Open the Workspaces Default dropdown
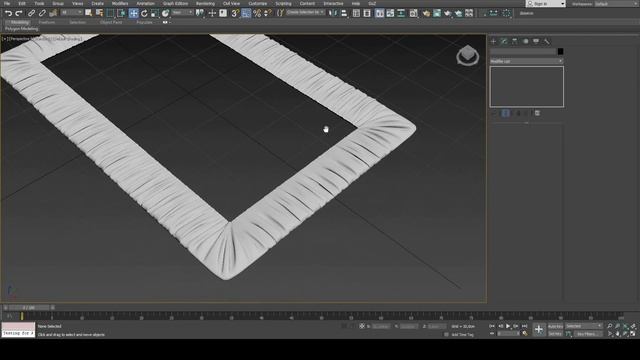640x360 pixels. tap(616, 4)
